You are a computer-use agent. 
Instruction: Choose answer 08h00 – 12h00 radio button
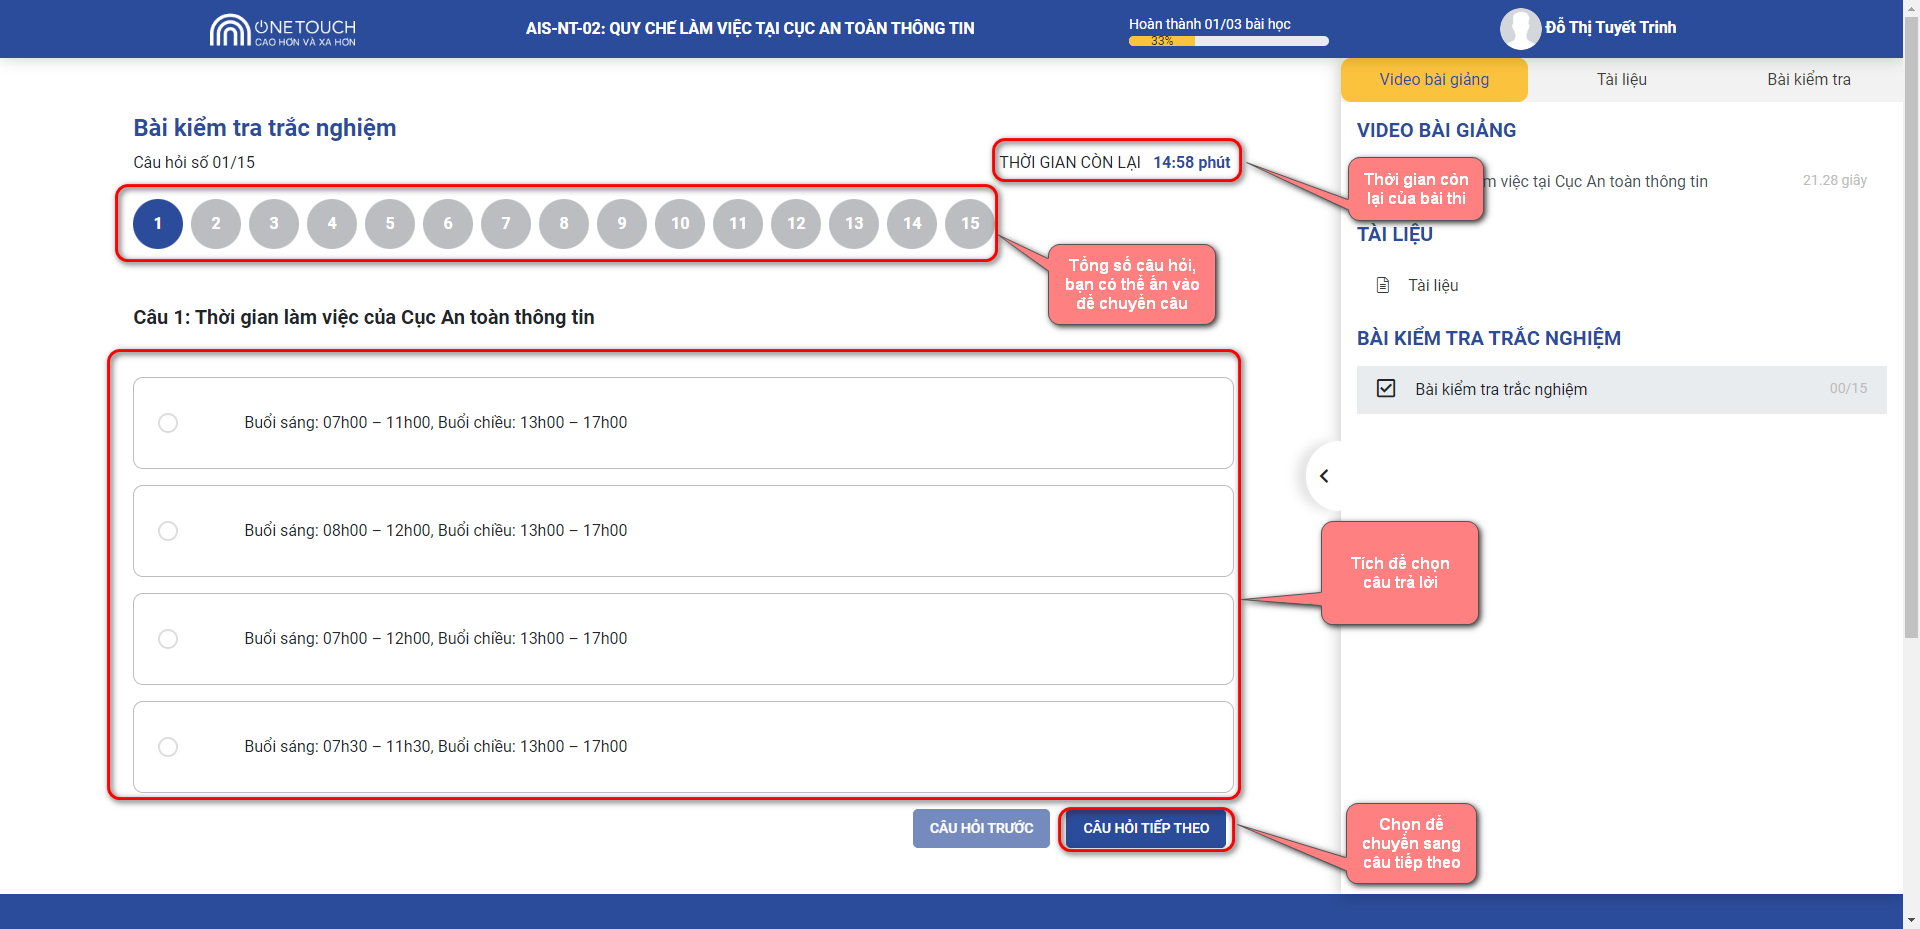point(168,531)
